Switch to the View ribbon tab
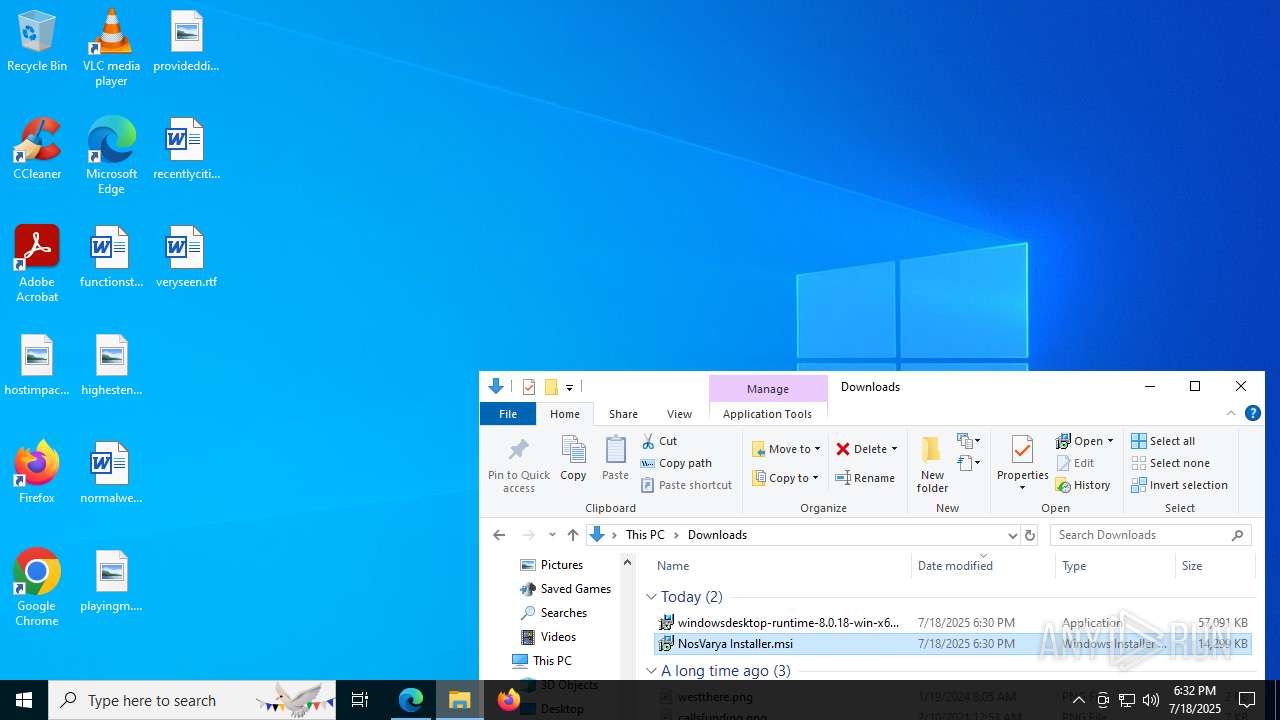The height and width of the screenshot is (720, 1280). pyautogui.click(x=679, y=414)
